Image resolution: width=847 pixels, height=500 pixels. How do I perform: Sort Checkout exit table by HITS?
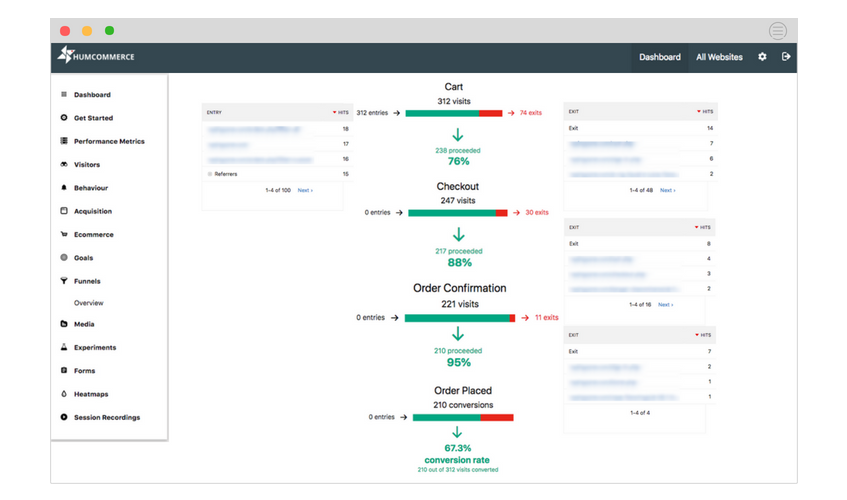point(703,227)
